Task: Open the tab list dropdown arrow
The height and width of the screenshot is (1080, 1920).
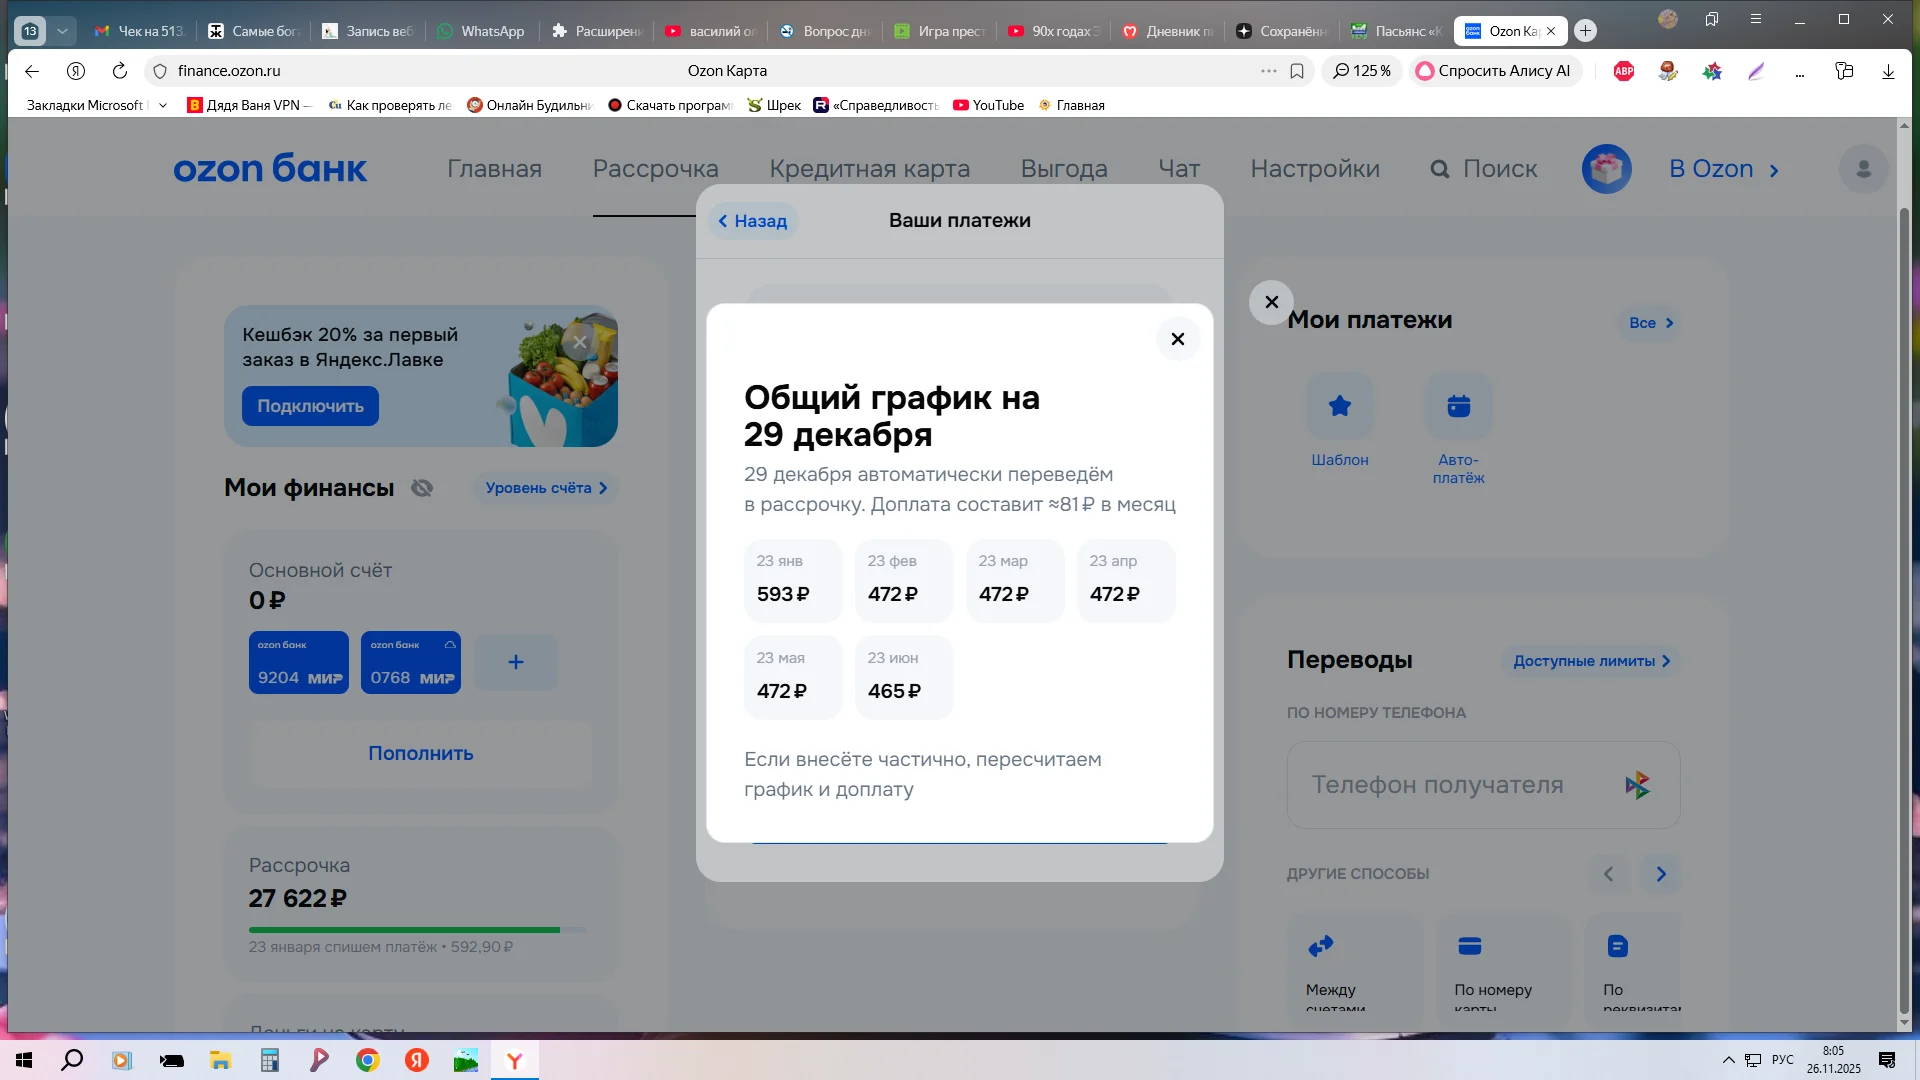Action: click(x=62, y=31)
